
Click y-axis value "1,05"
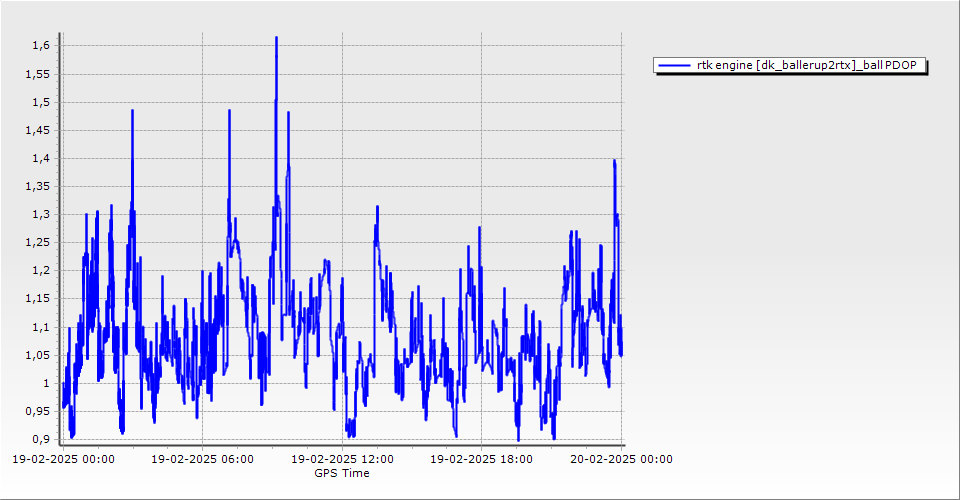click(x=38, y=356)
